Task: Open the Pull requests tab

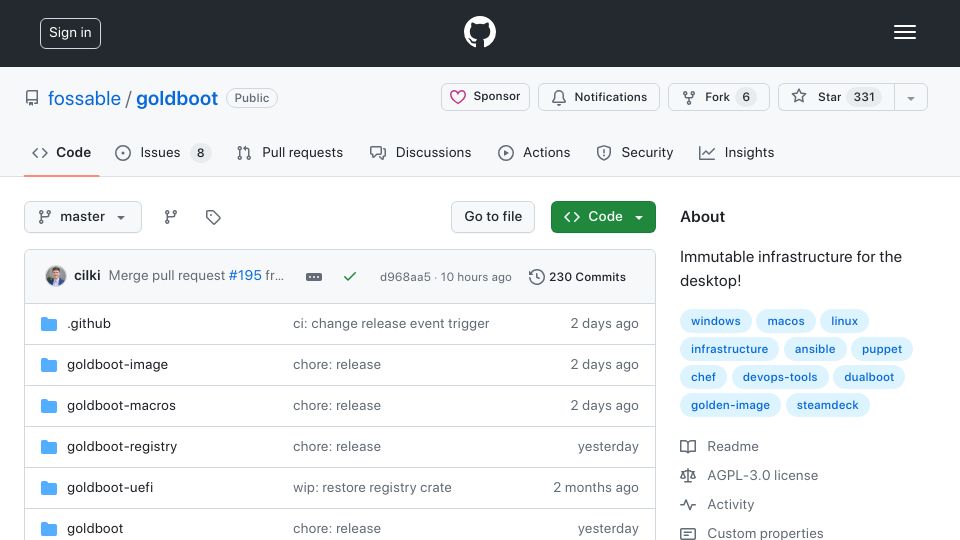Action: click(x=290, y=152)
